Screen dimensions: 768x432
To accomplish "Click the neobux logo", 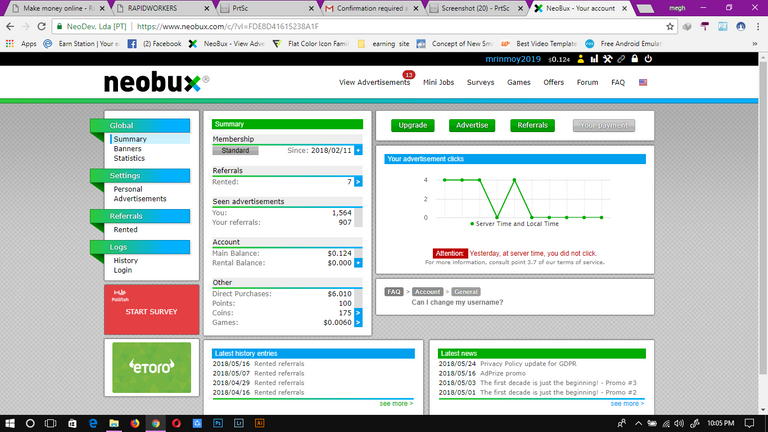I will pyautogui.click(x=156, y=82).
